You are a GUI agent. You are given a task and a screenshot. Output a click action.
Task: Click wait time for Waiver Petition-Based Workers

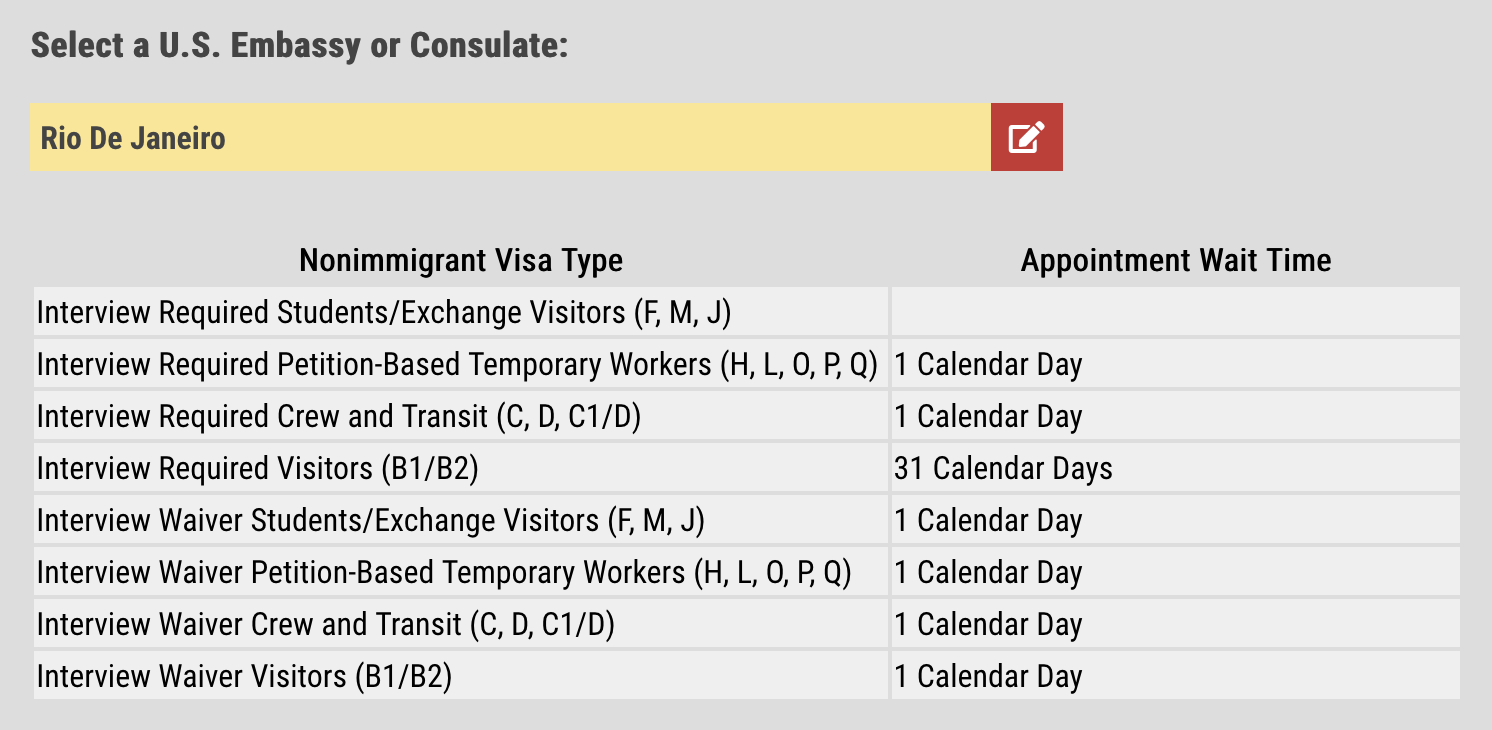(988, 572)
